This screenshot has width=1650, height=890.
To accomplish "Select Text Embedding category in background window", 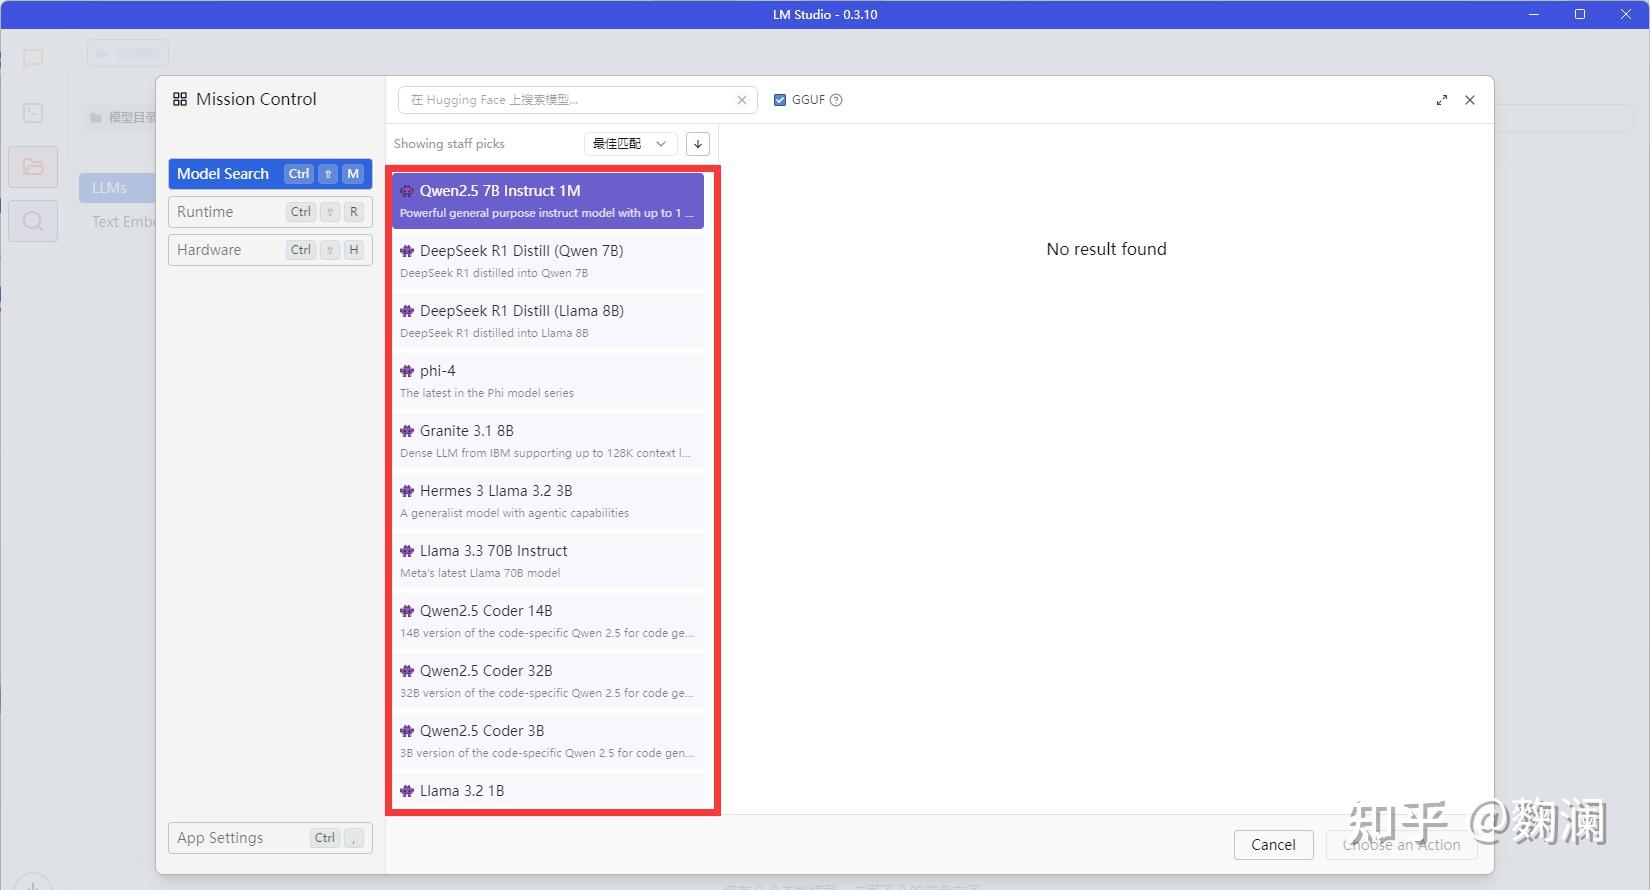I will [123, 222].
